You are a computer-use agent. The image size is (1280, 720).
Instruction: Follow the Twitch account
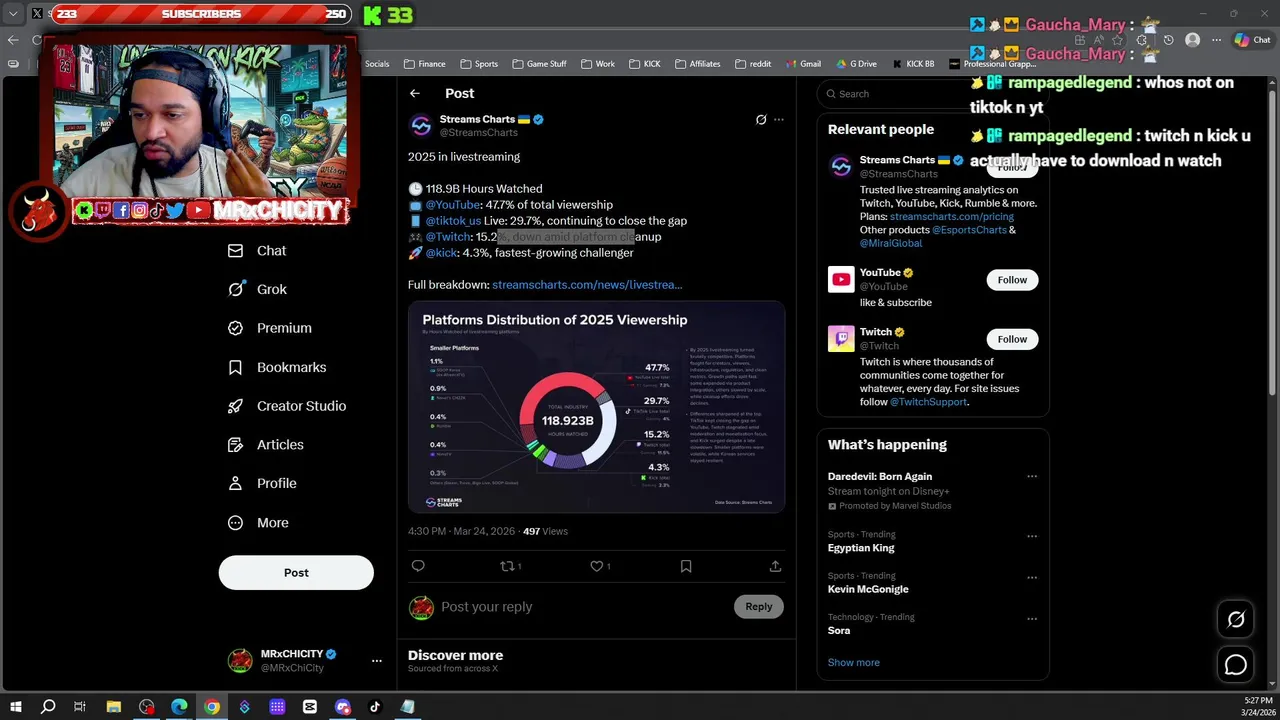1012,339
